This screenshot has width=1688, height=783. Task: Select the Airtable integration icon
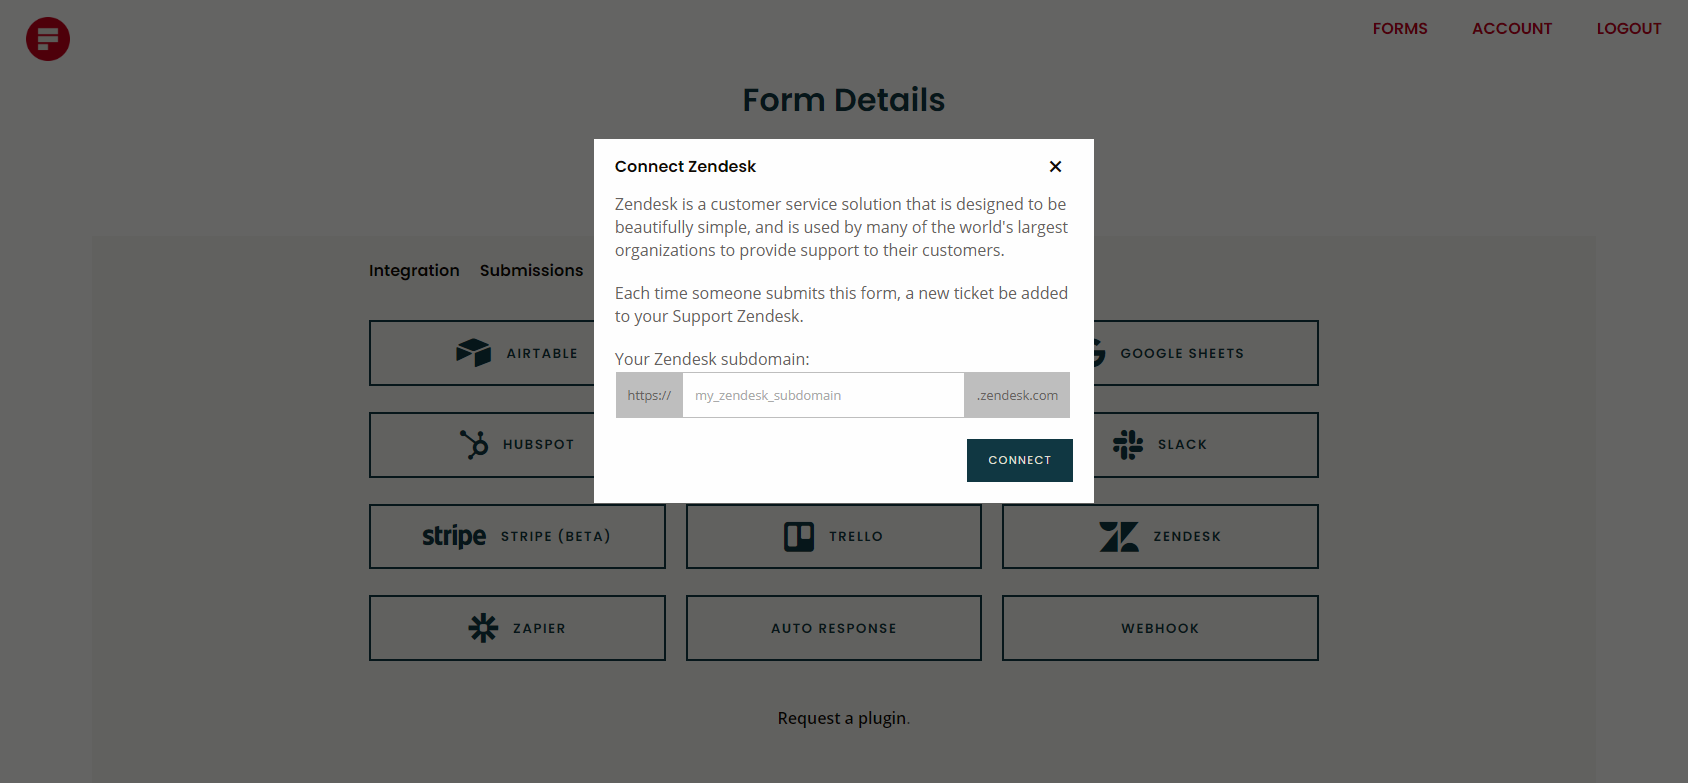click(x=472, y=352)
